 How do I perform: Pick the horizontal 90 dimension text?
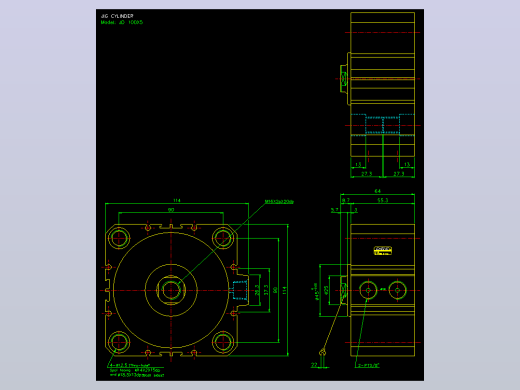(x=171, y=210)
